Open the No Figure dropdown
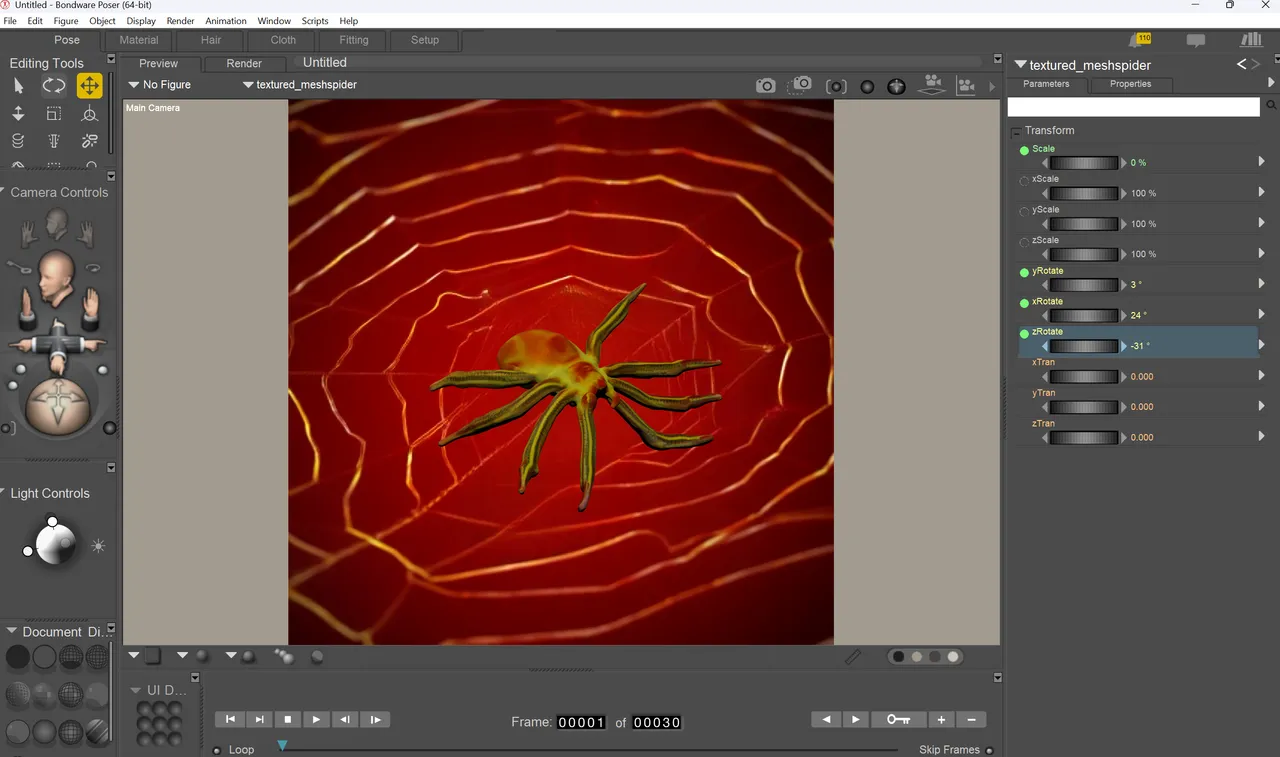This screenshot has height=757, width=1280. [x=160, y=85]
